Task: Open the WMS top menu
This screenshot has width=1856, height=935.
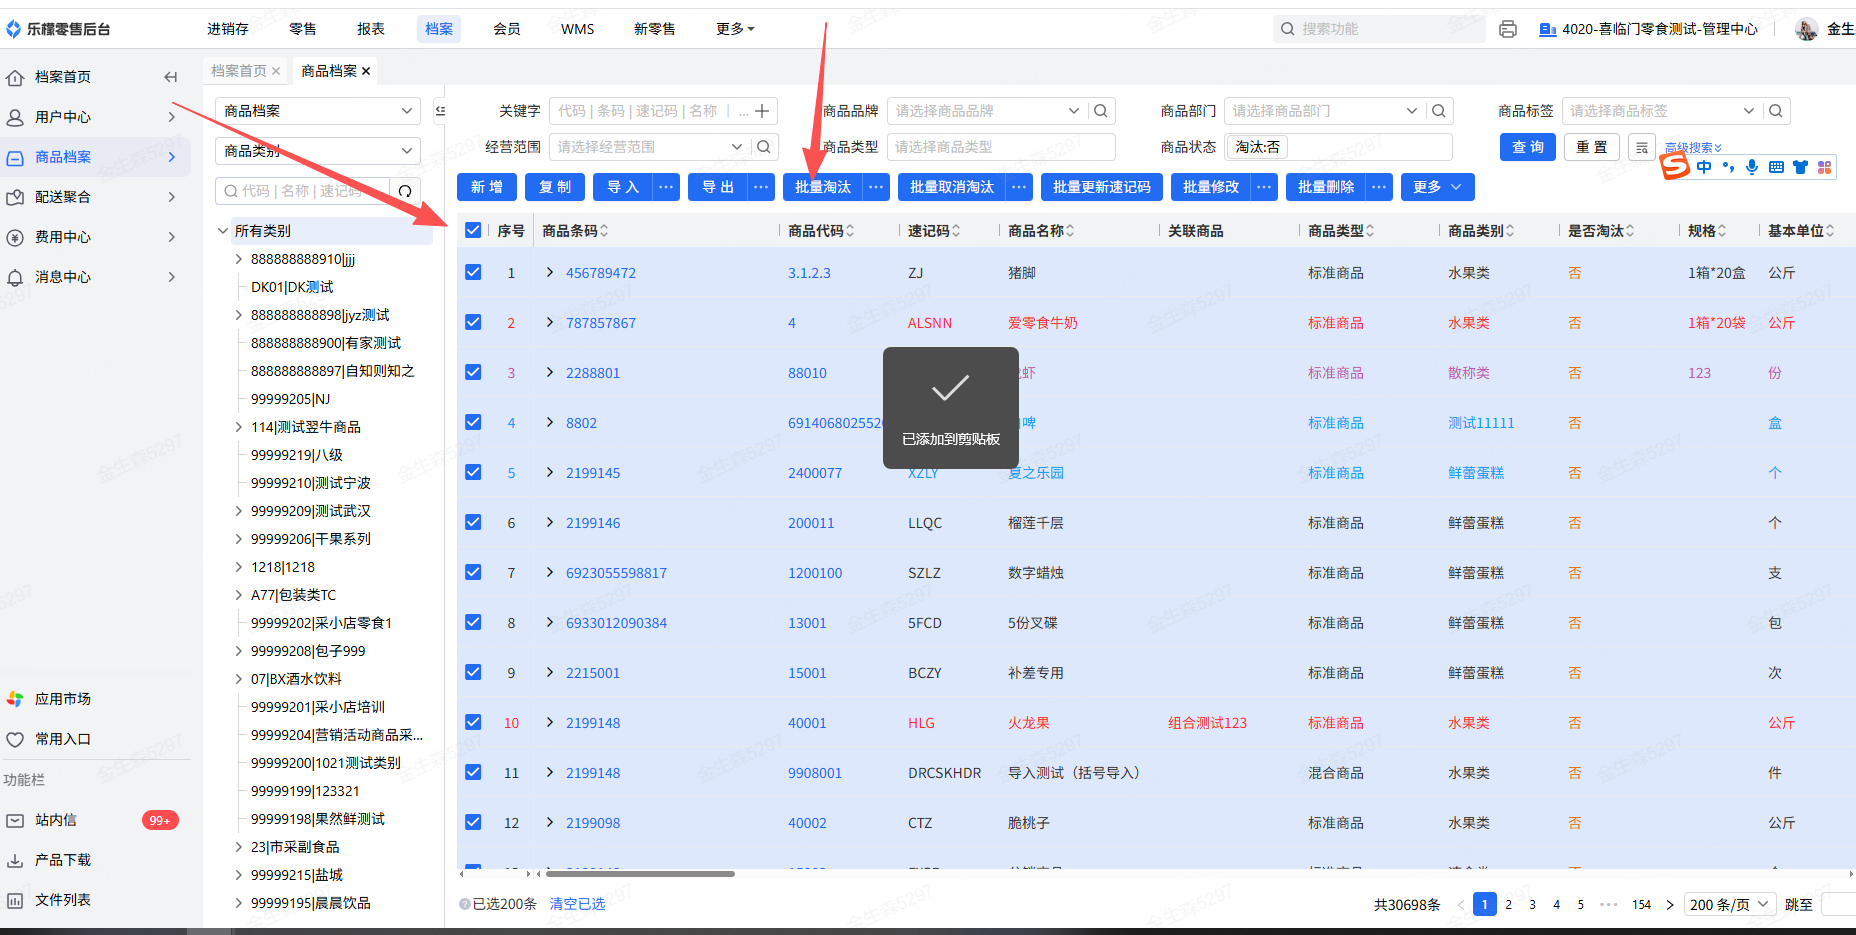Action: click(x=578, y=29)
